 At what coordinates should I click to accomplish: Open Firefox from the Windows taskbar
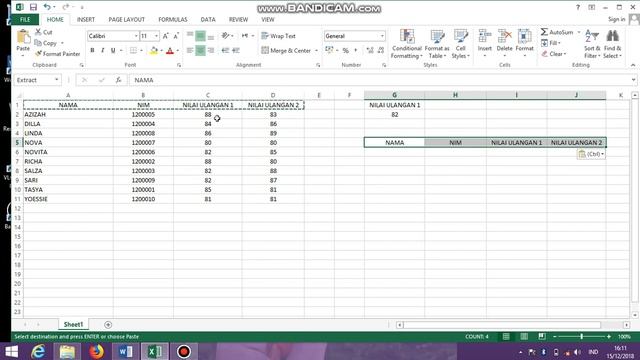[97, 351]
